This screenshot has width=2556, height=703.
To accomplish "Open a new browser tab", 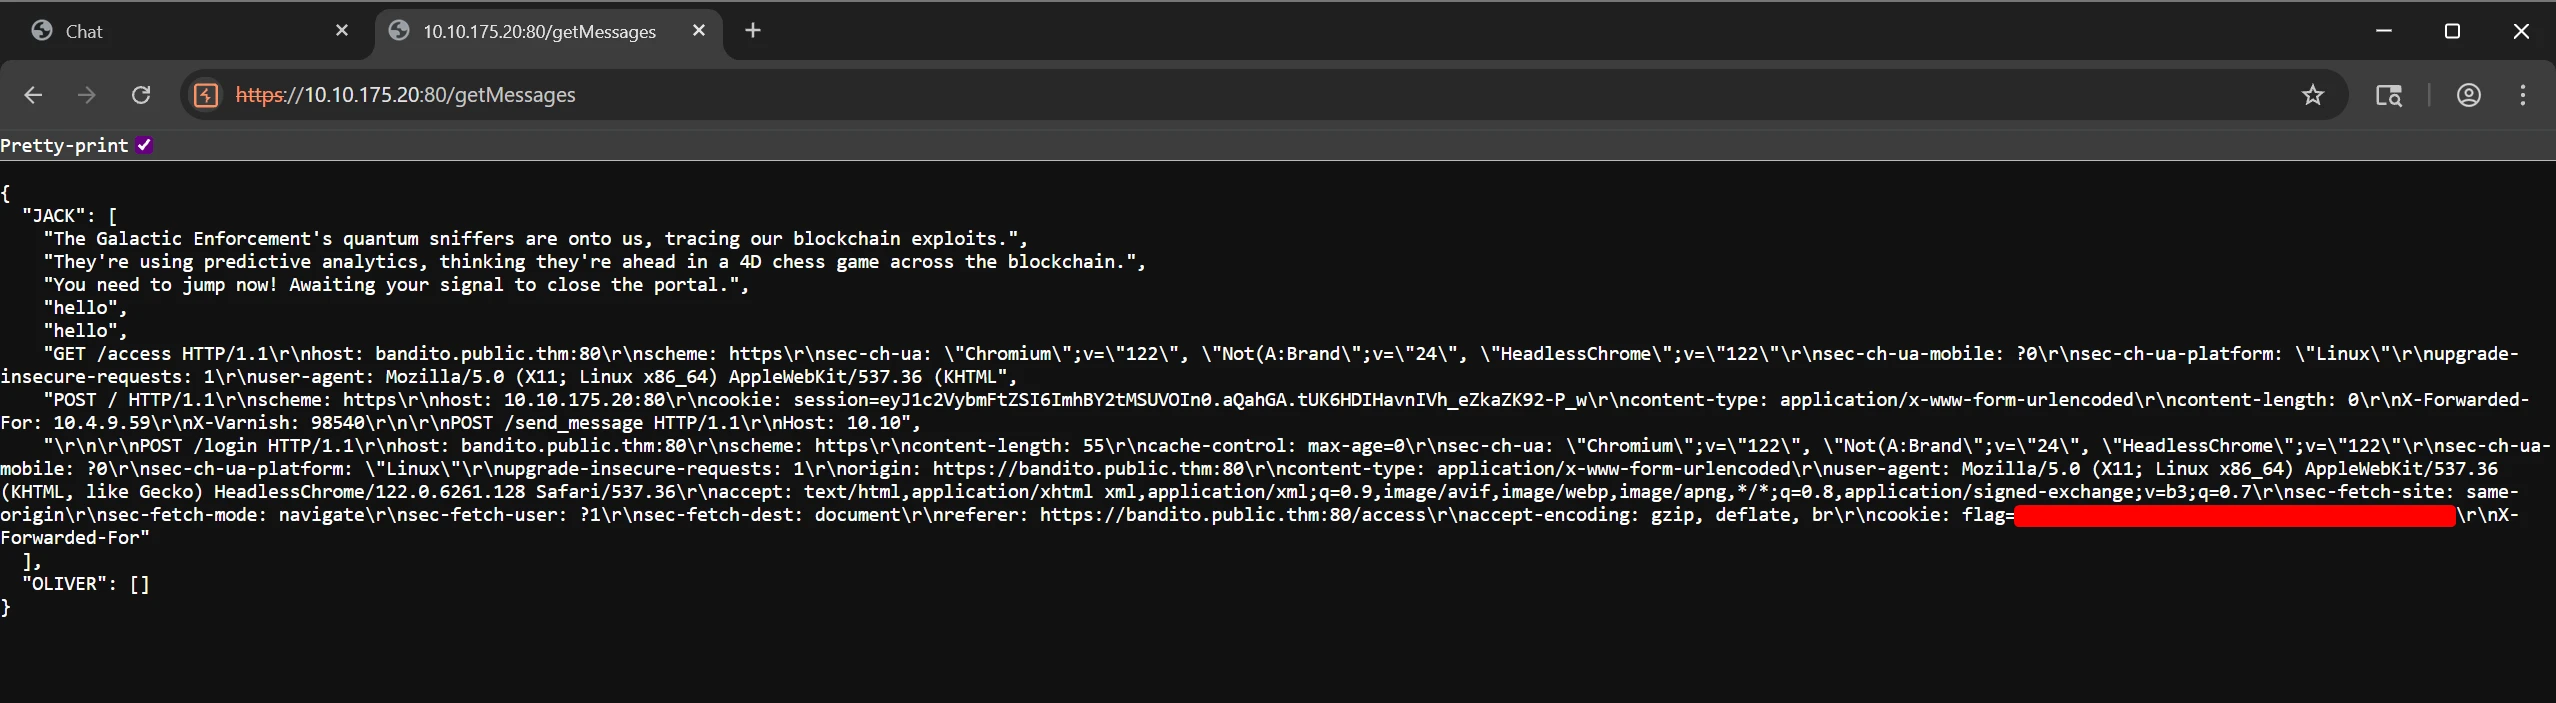I will pyautogui.click(x=753, y=31).
